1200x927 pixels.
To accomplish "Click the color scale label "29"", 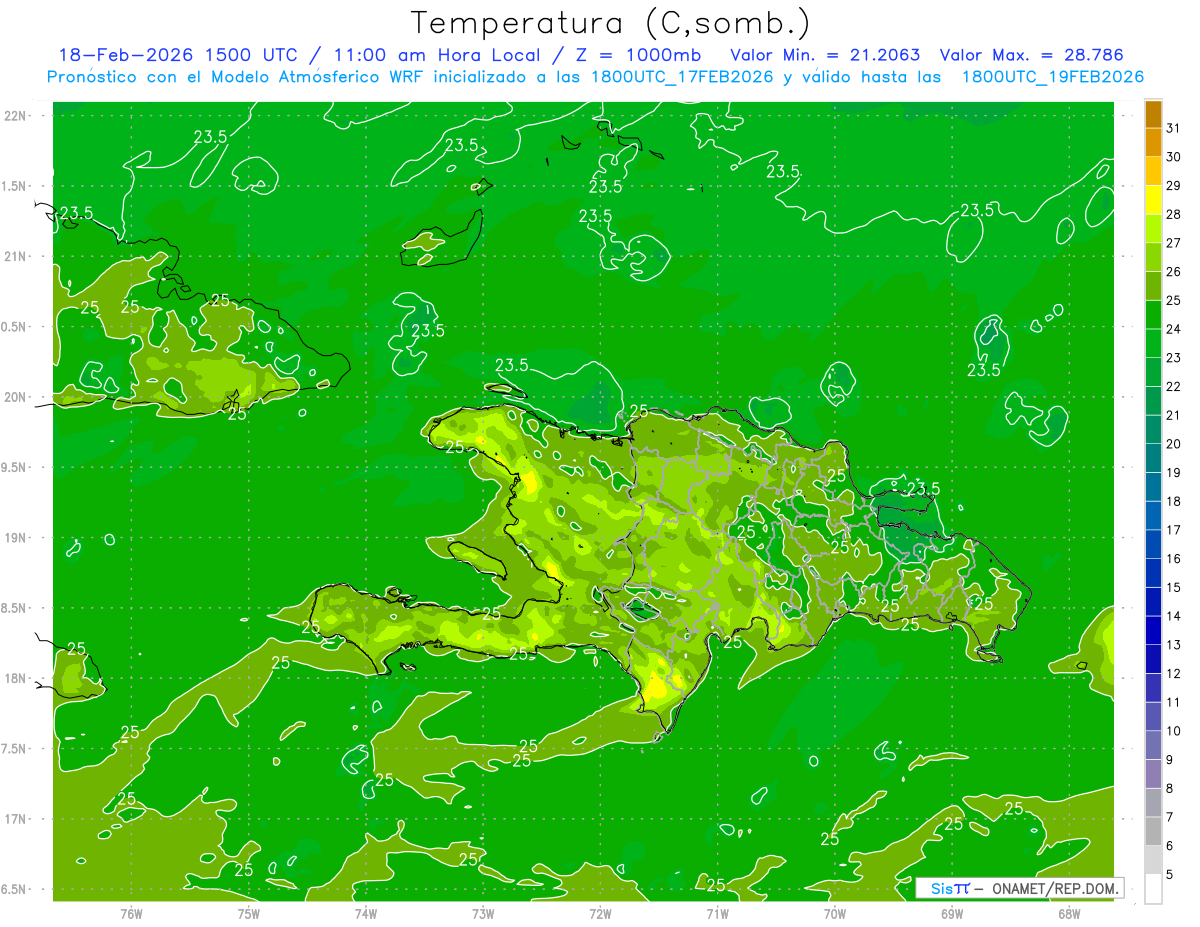I will click(x=1174, y=186).
